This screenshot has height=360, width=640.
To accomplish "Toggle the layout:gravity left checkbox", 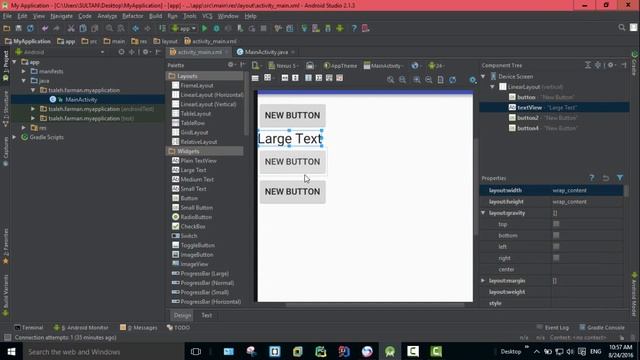I will tap(556, 247).
